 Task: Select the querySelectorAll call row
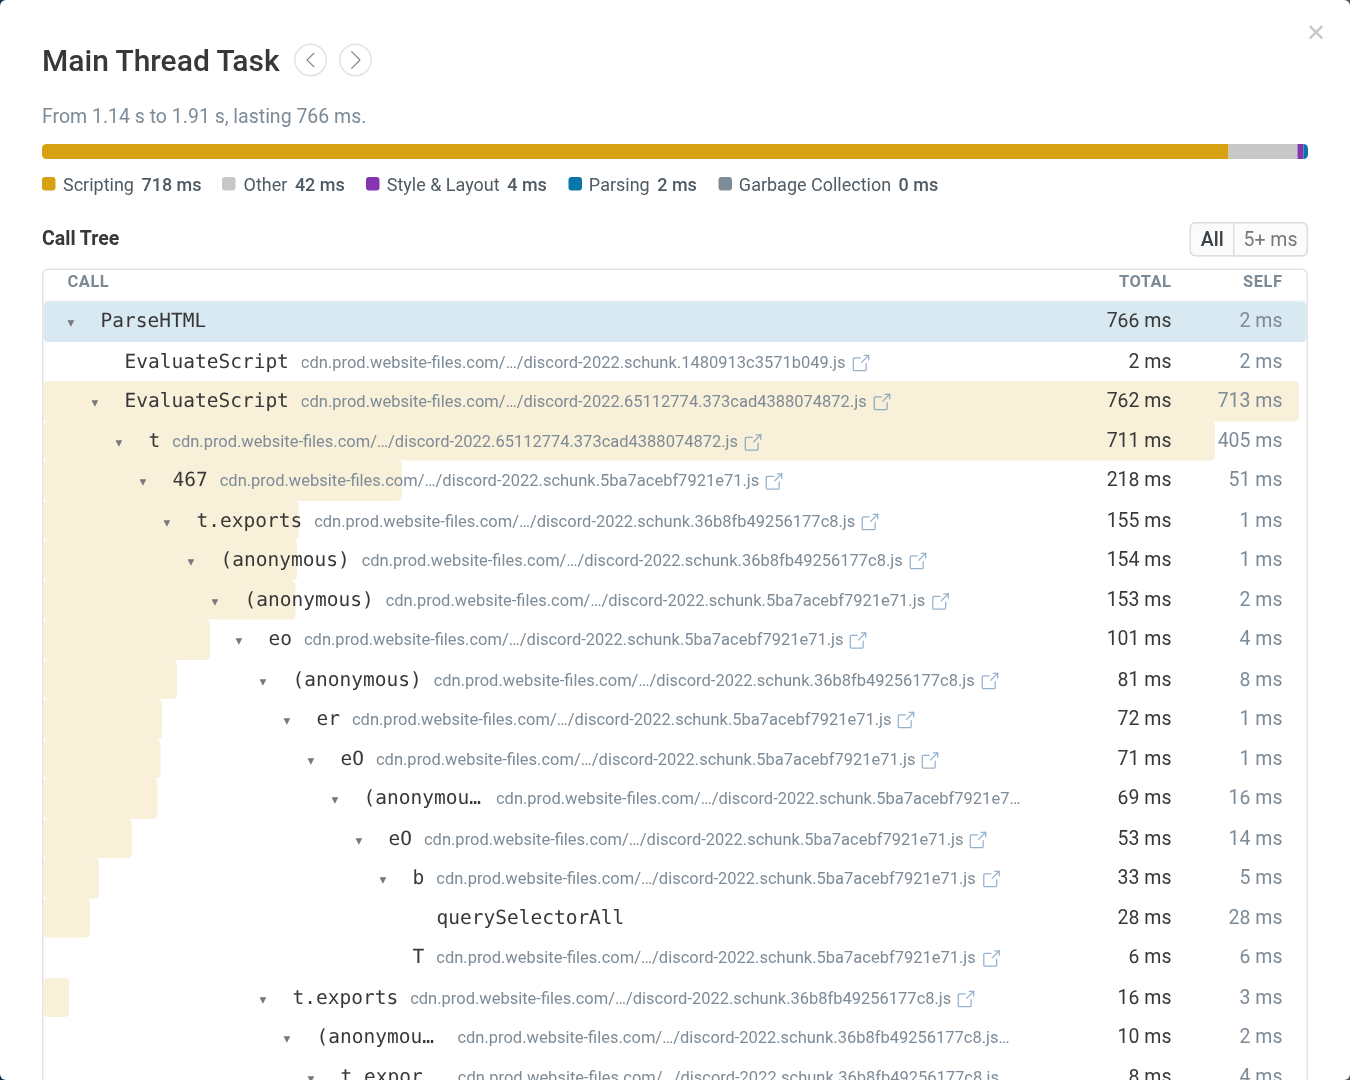(675, 917)
